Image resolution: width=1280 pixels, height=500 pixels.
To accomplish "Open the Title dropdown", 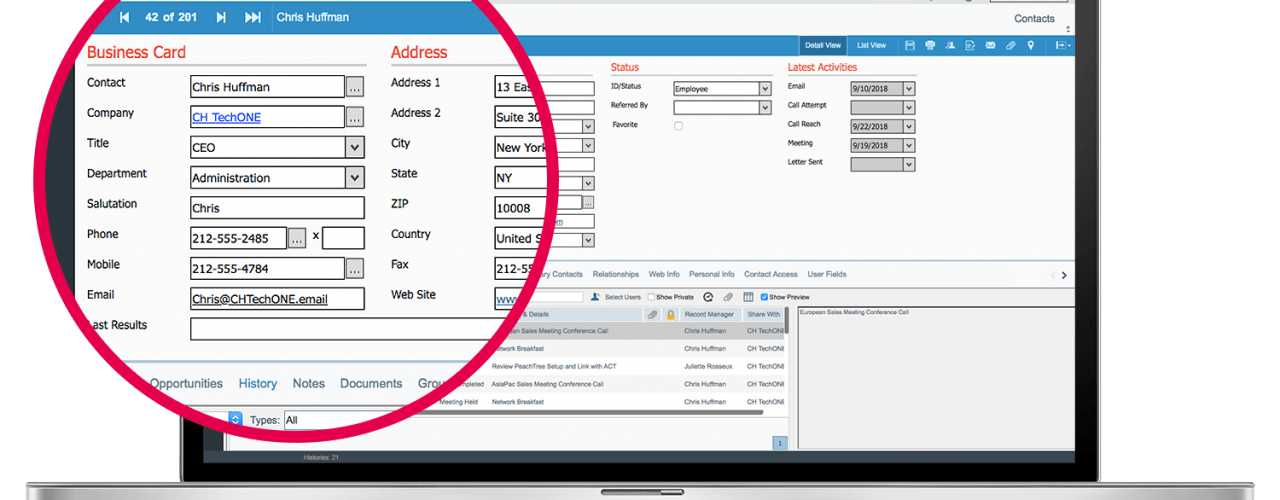I will click(x=355, y=147).
